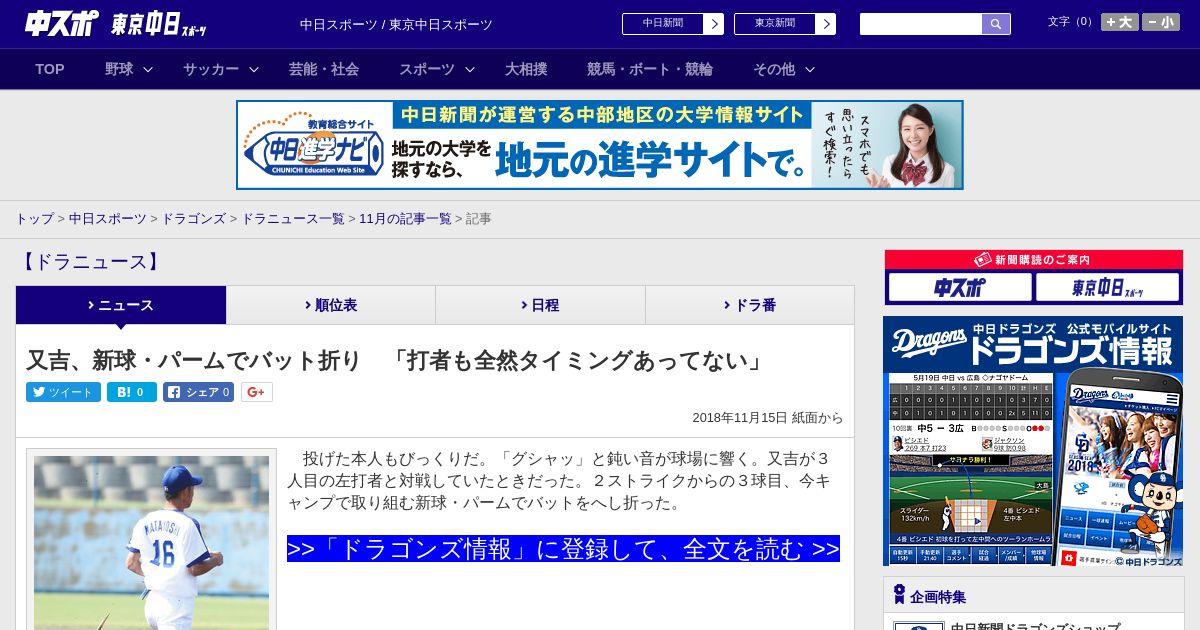Open the 中日新聞 header button
The height and width of the screenshot is (630, 1200).
tap(663, 24)
